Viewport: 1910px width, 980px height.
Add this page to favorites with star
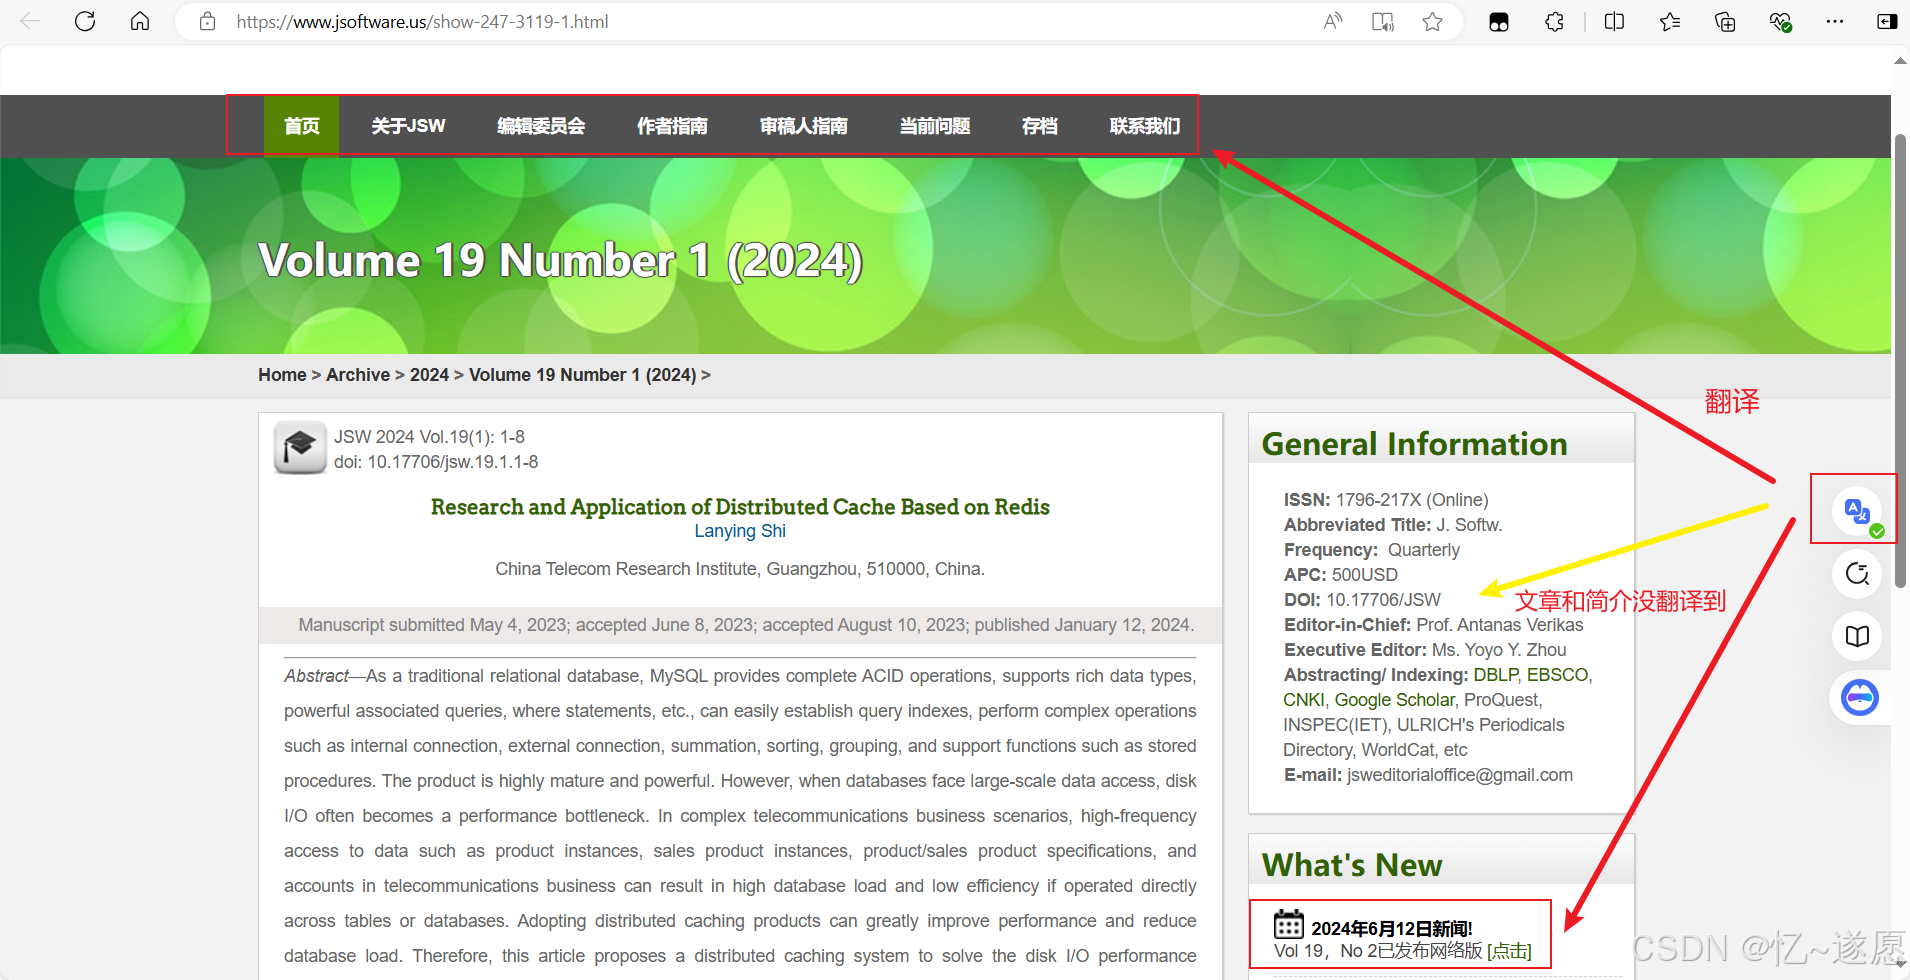(1432, 22)
